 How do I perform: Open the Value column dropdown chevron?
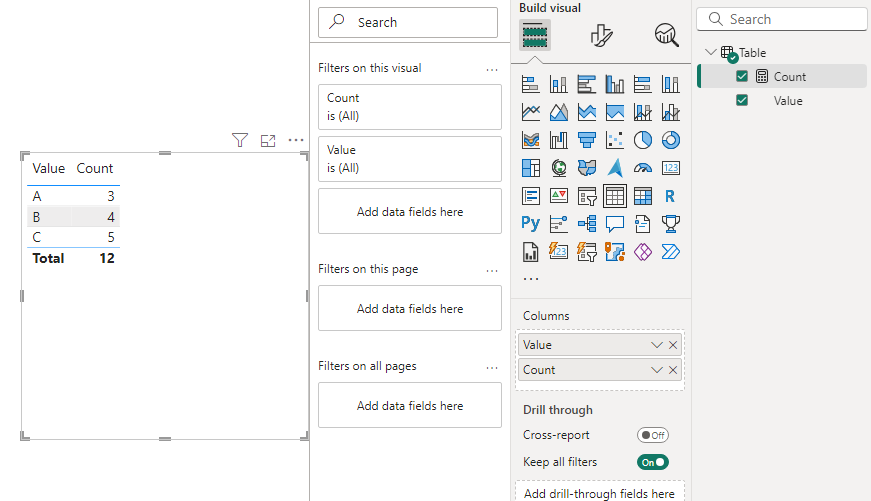coord(657,345)
